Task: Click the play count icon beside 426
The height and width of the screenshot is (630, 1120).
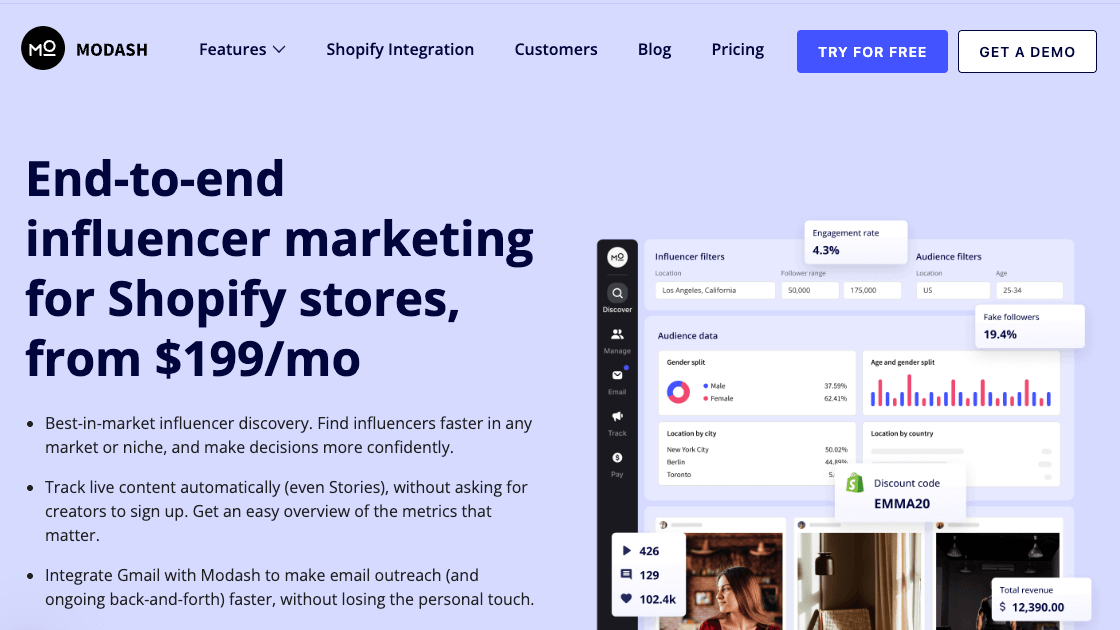Action: (626, 551)
